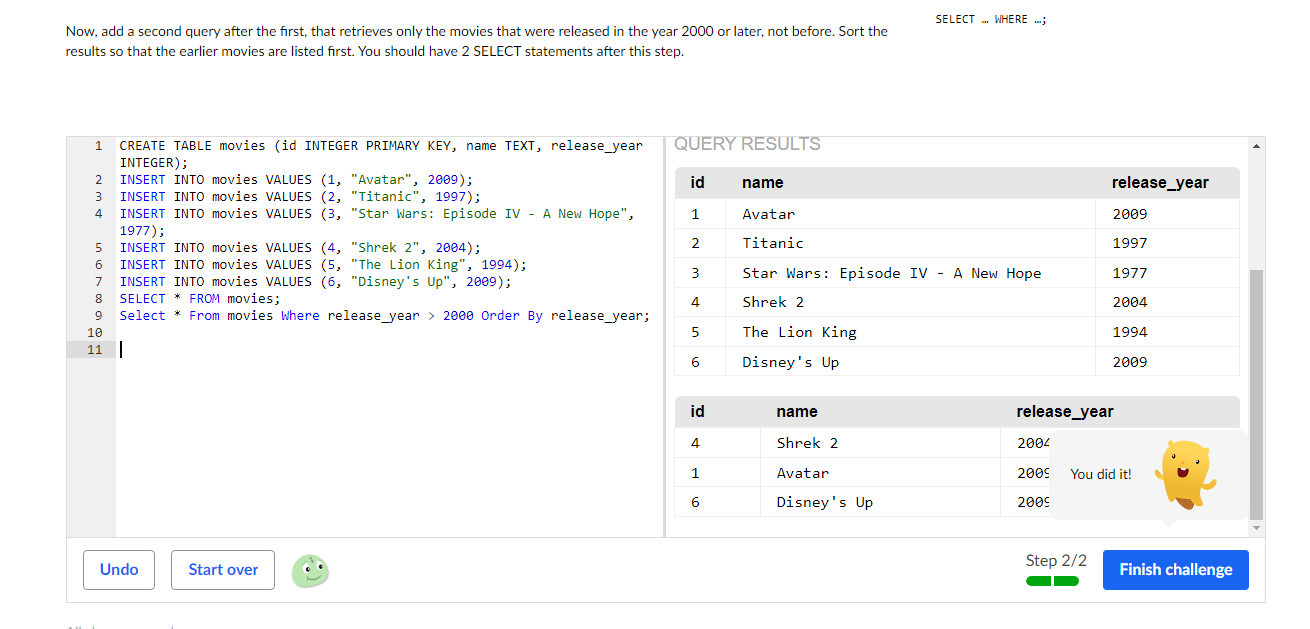Viewport: 1310px width, 629px height.
Task: Click the green Step 2/2 progress bar
Action: 1052,581
